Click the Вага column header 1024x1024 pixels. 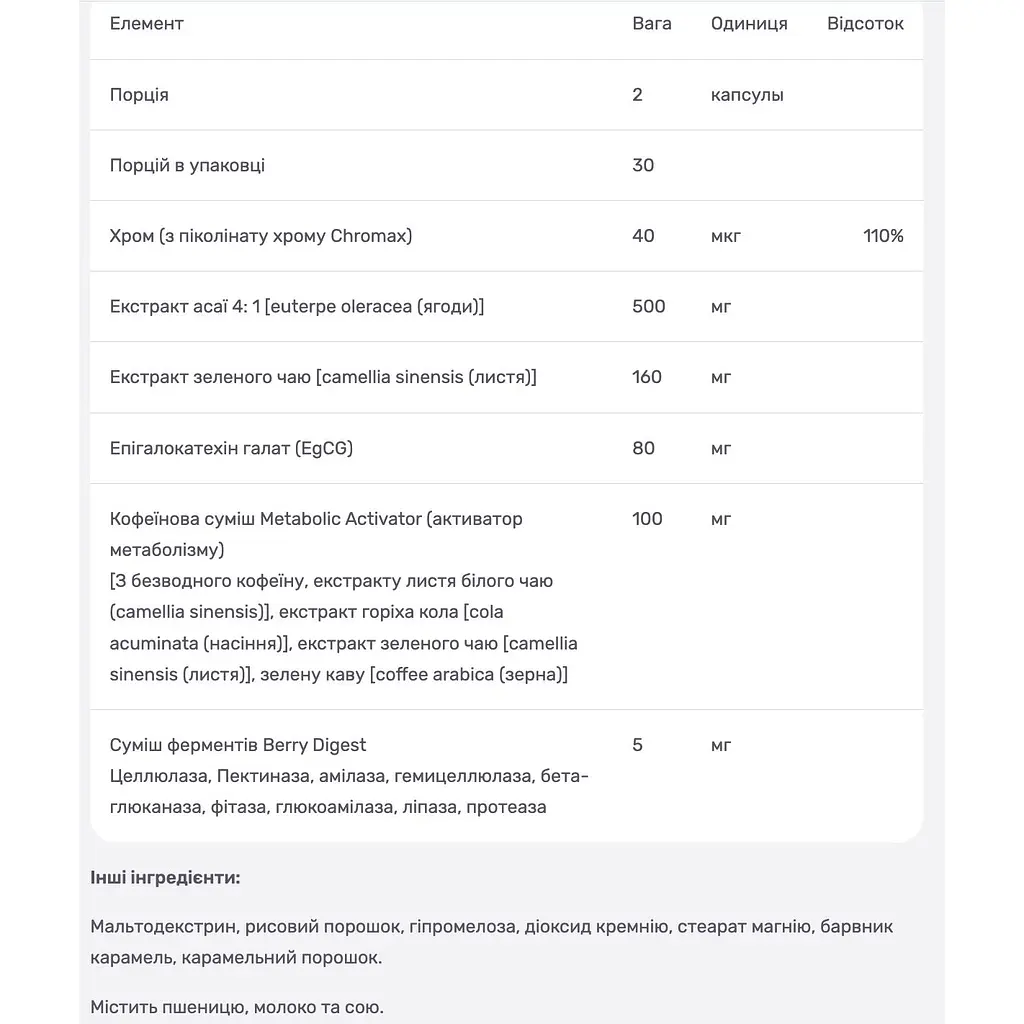pyautogui.click(x=652, y=24)
